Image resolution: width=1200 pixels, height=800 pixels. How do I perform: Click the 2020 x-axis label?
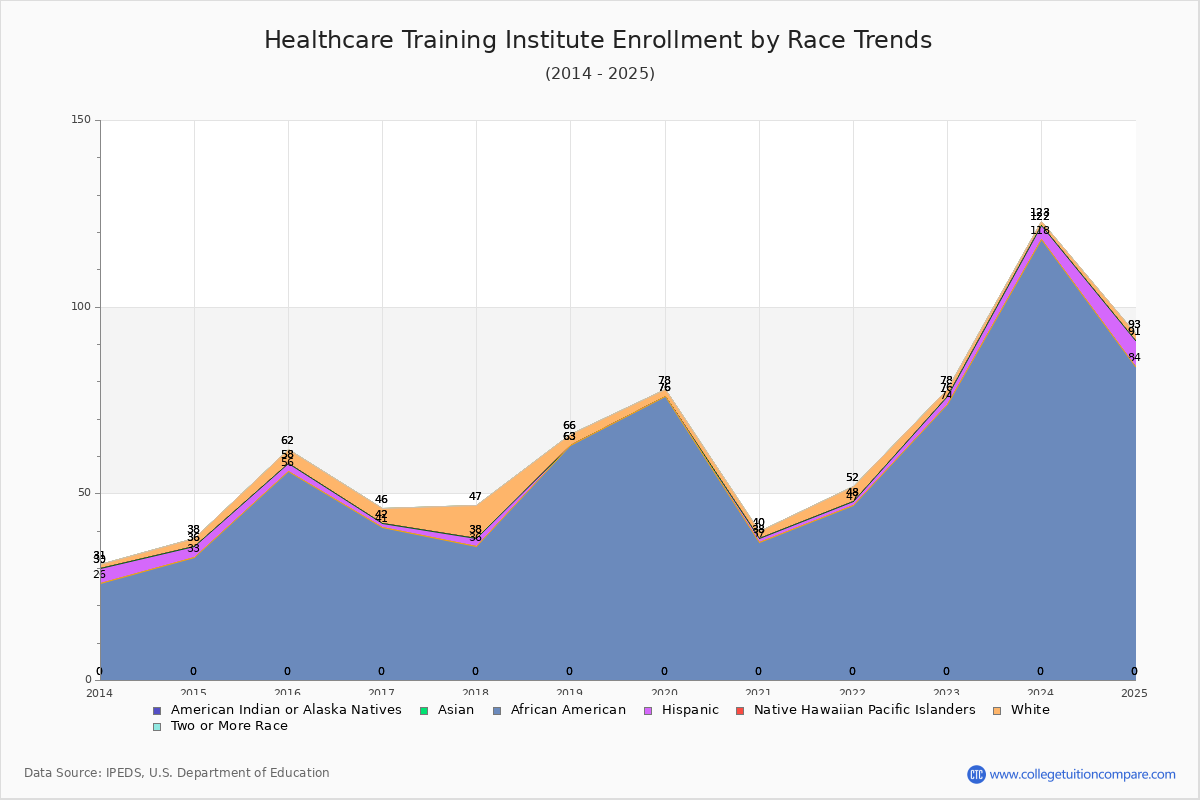[664, 693]
